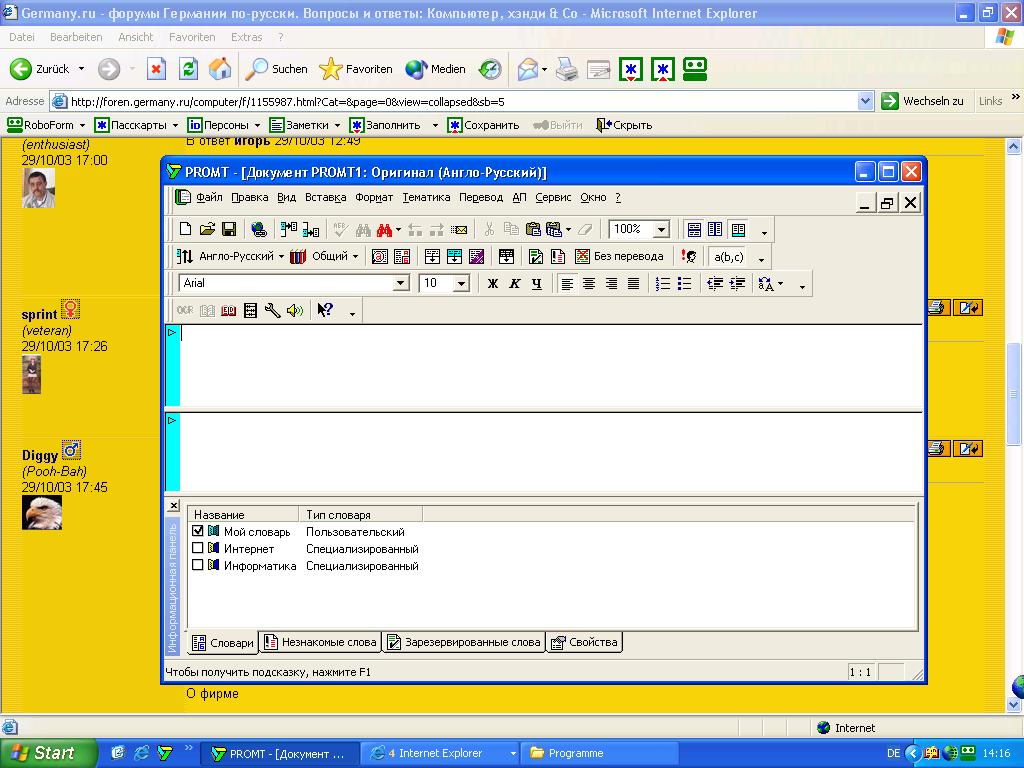The width and height of the screenshot is (1024, 768).
Task: Click the red binoculars search icon
Action: (x=384, y=229)
